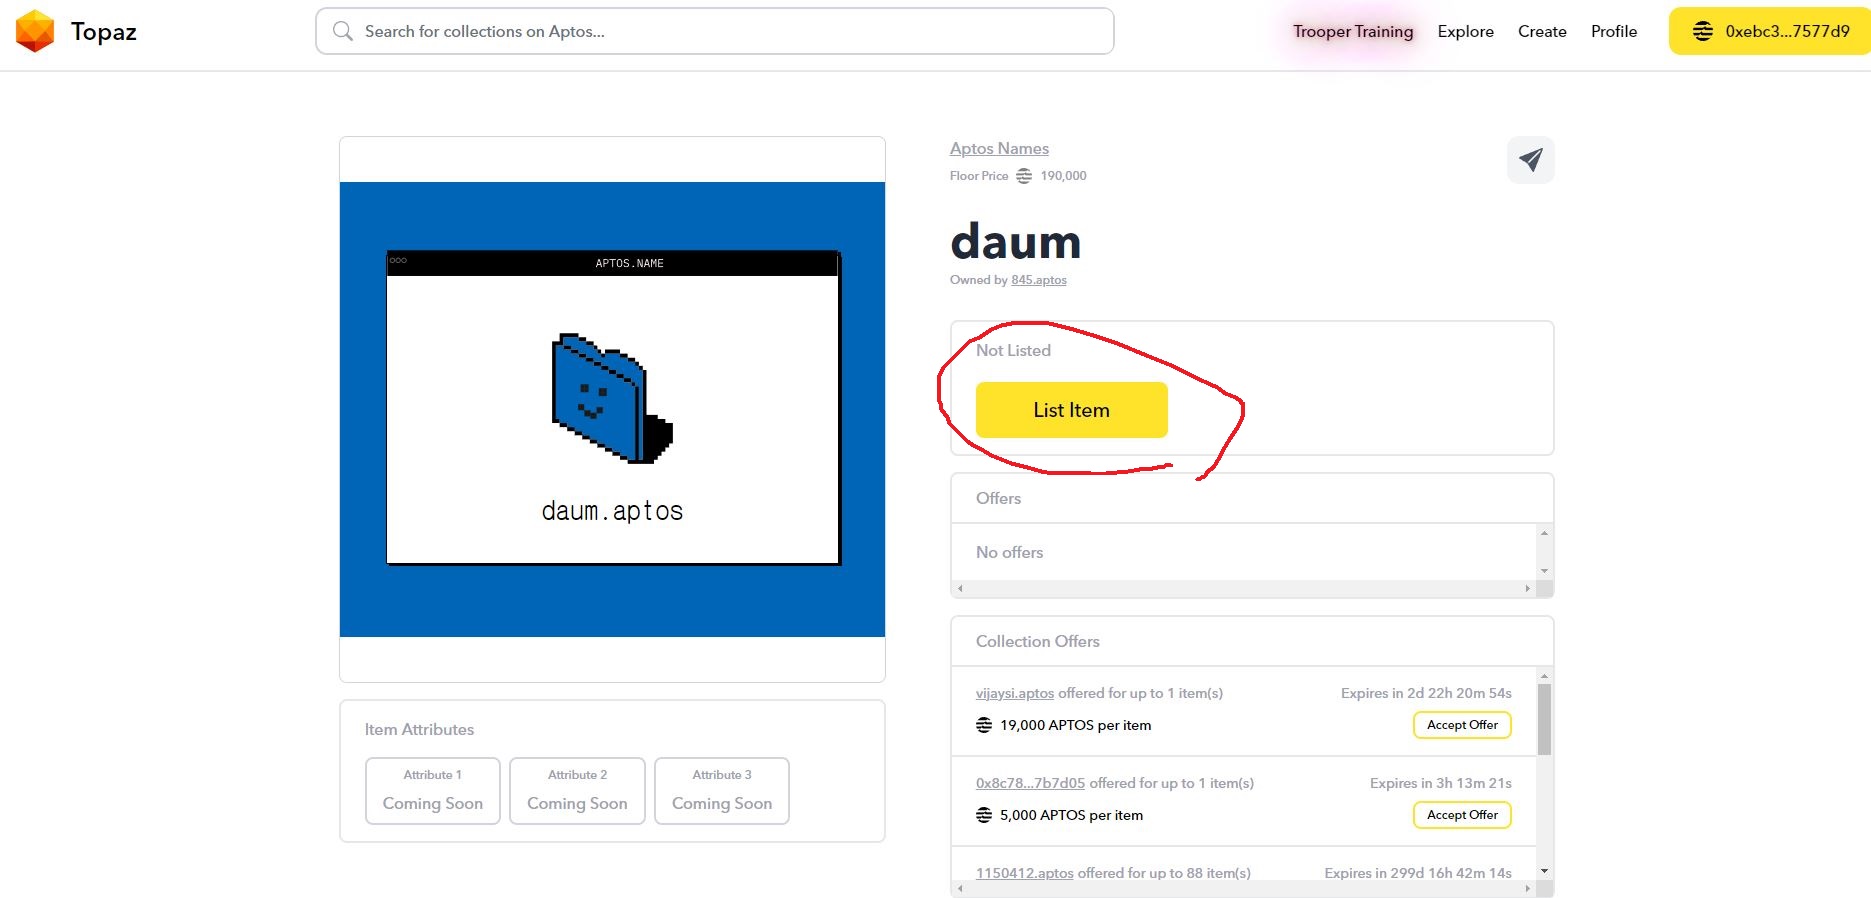Viewport: 1871px width, 898px height.
Task: Open 0x8c78...7b7d05 offerer link
Action: [x=1030, y=783]
